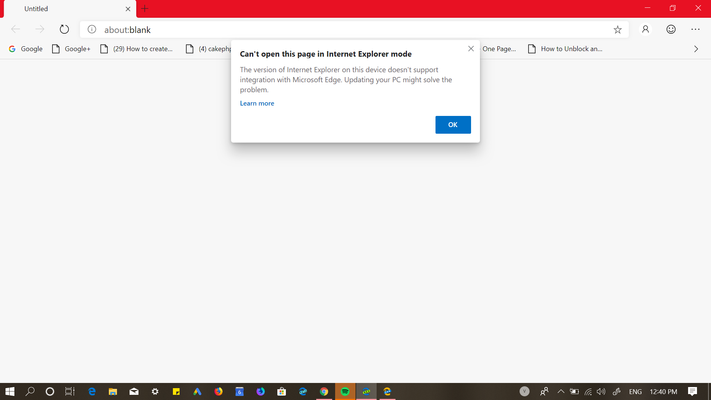Open Cortana circle icon

click(x=50, y=391)
